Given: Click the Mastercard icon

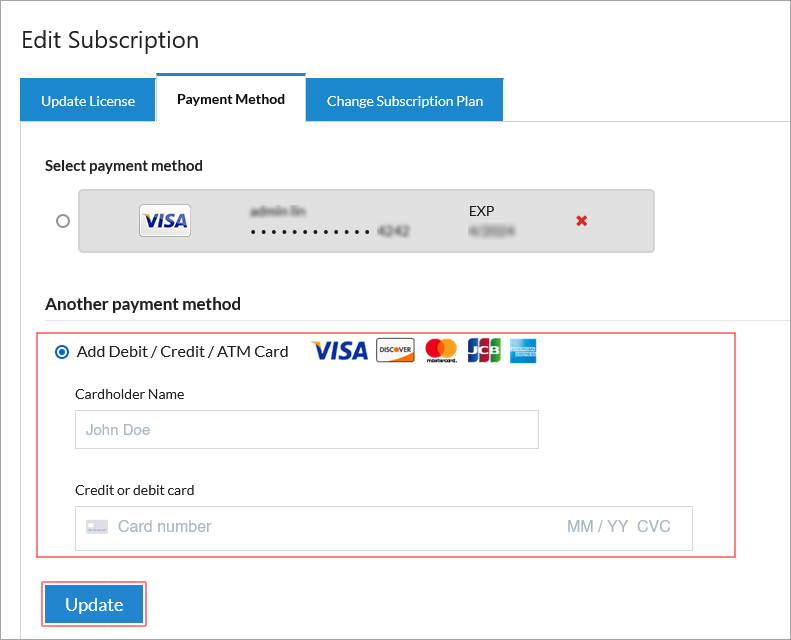Looking at the screenshot, I should pyautogui.click(x=441, y=350).
